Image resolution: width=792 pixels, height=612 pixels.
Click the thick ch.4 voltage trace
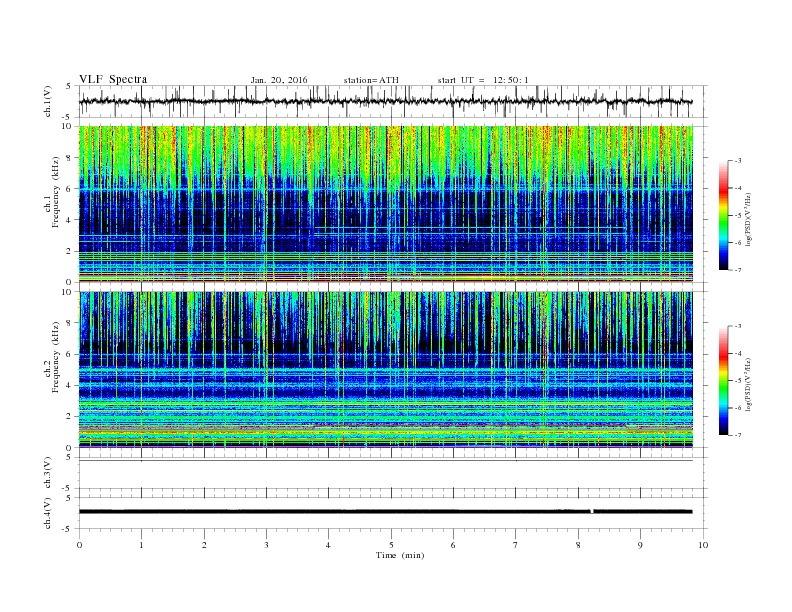pyautogui.click(x=386, y=512)
